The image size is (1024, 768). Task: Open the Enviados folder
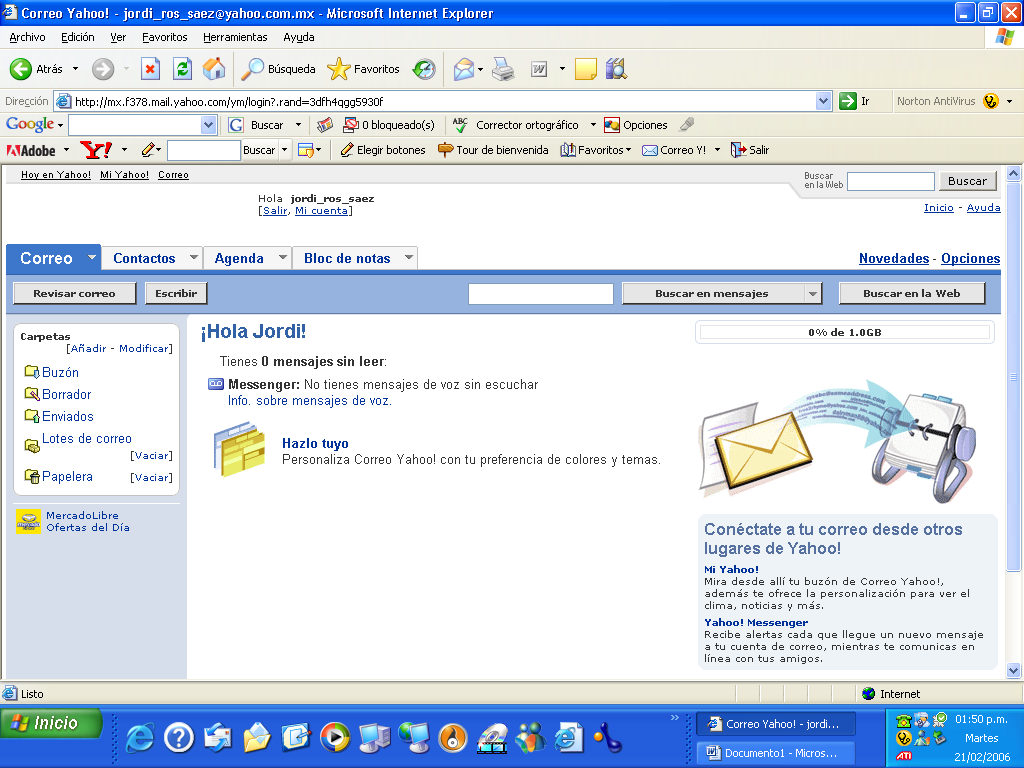pyautogui.click(x=68, y=417)
